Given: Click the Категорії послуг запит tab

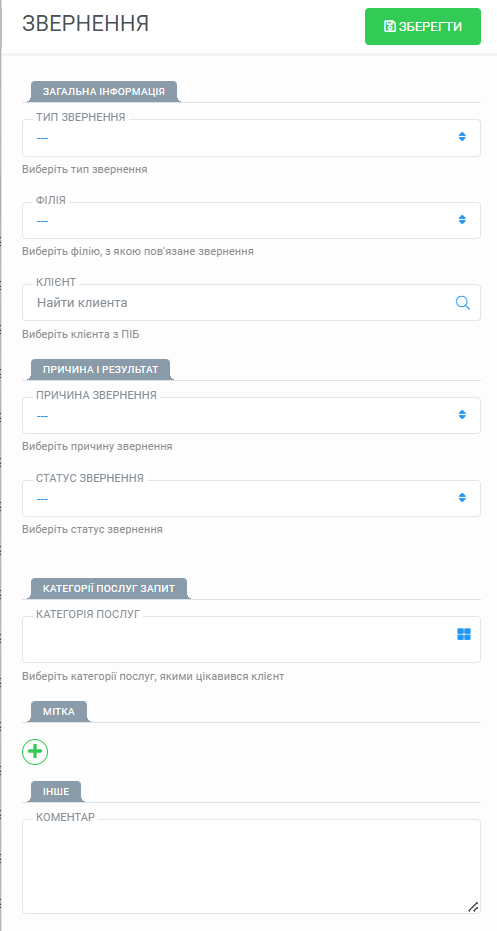Looking at the screenshot, I should pyautogui.click(x=109, y=588).
